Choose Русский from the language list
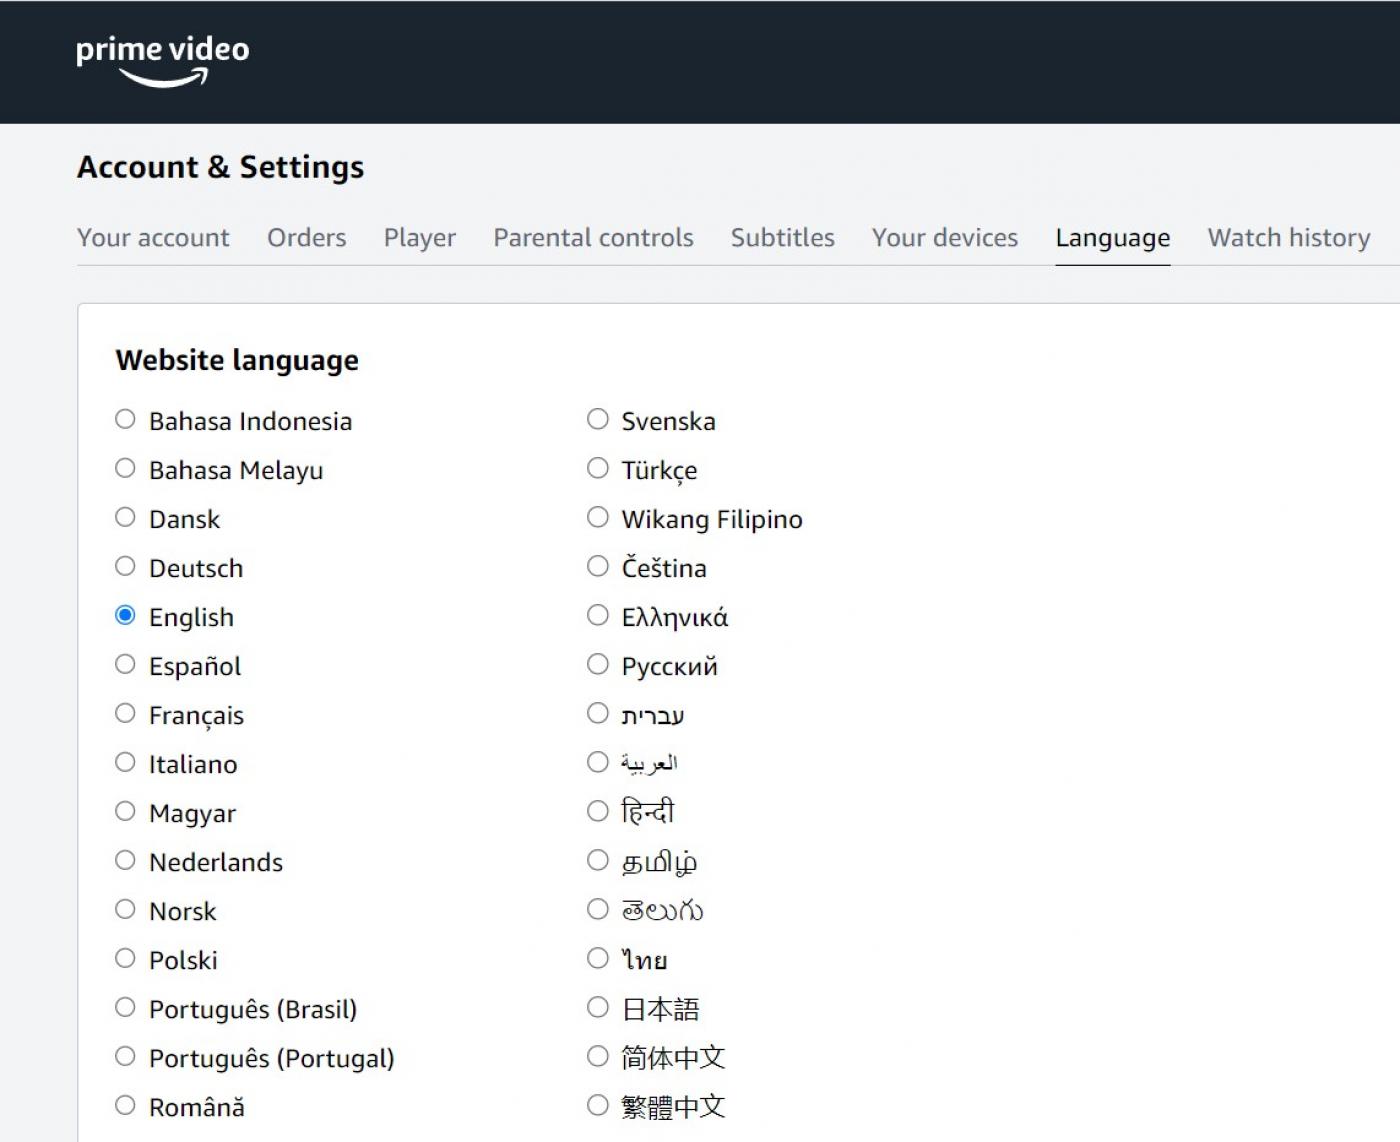1400x1142 pixels. click(598, 664)
